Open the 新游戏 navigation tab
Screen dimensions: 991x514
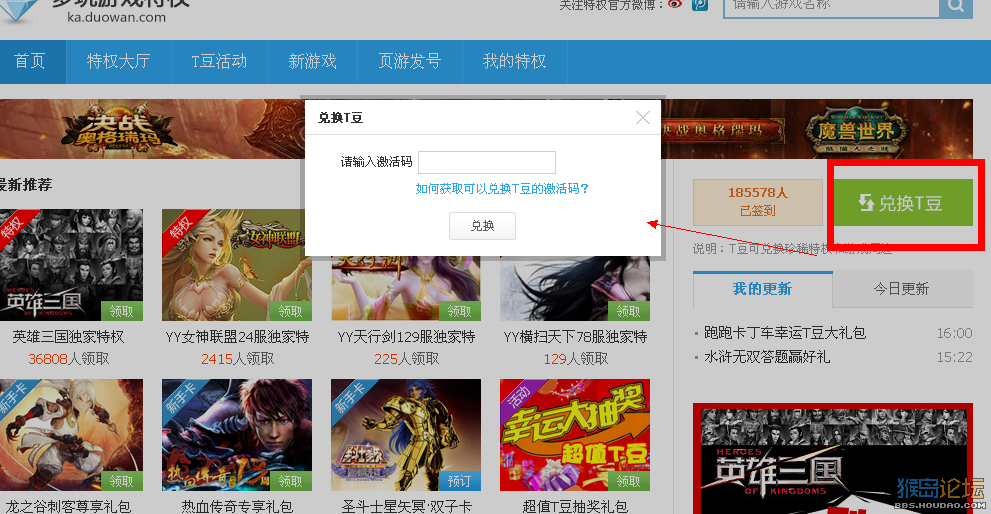(312, 61)
